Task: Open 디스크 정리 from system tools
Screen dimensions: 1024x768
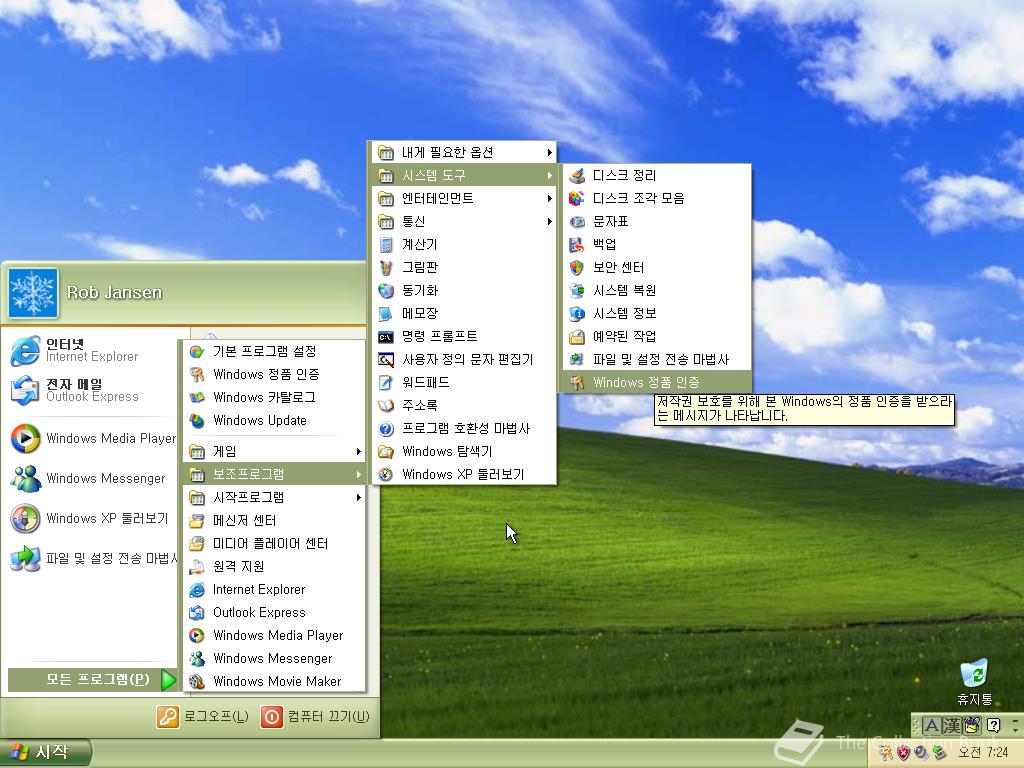Action: (x=656, y=175)
